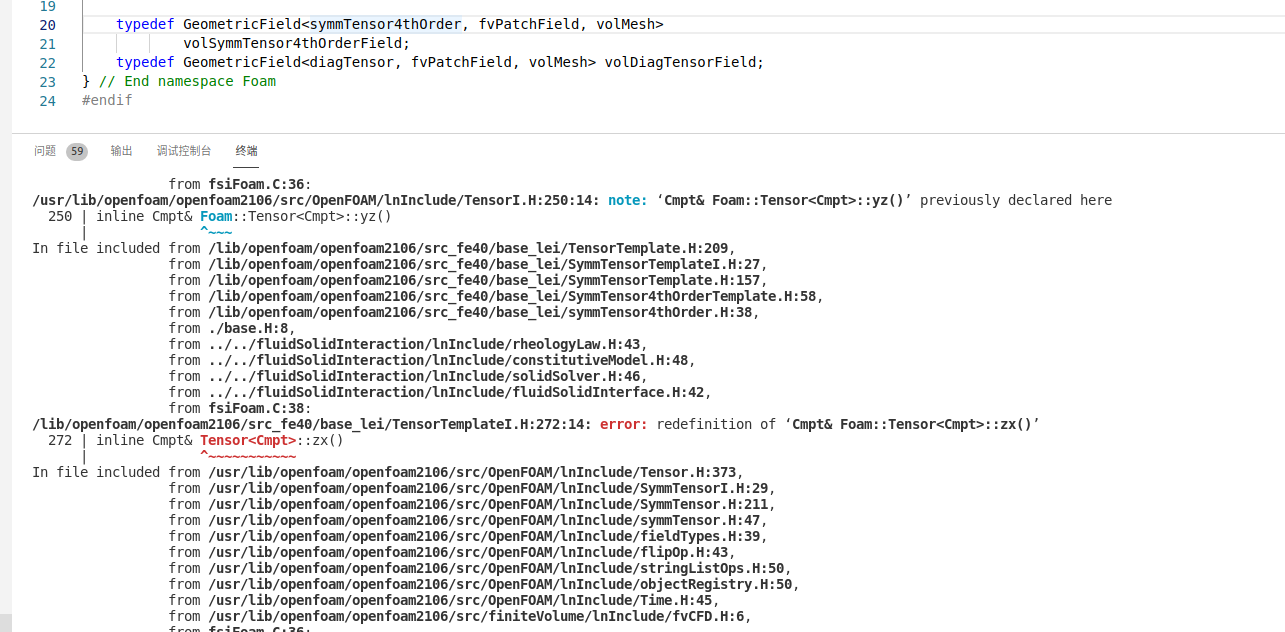1285x632 pixels.
Task: Place cursor on highlighted 'symmTensor4thOrder' in line 20
Action: pos(386,24)
